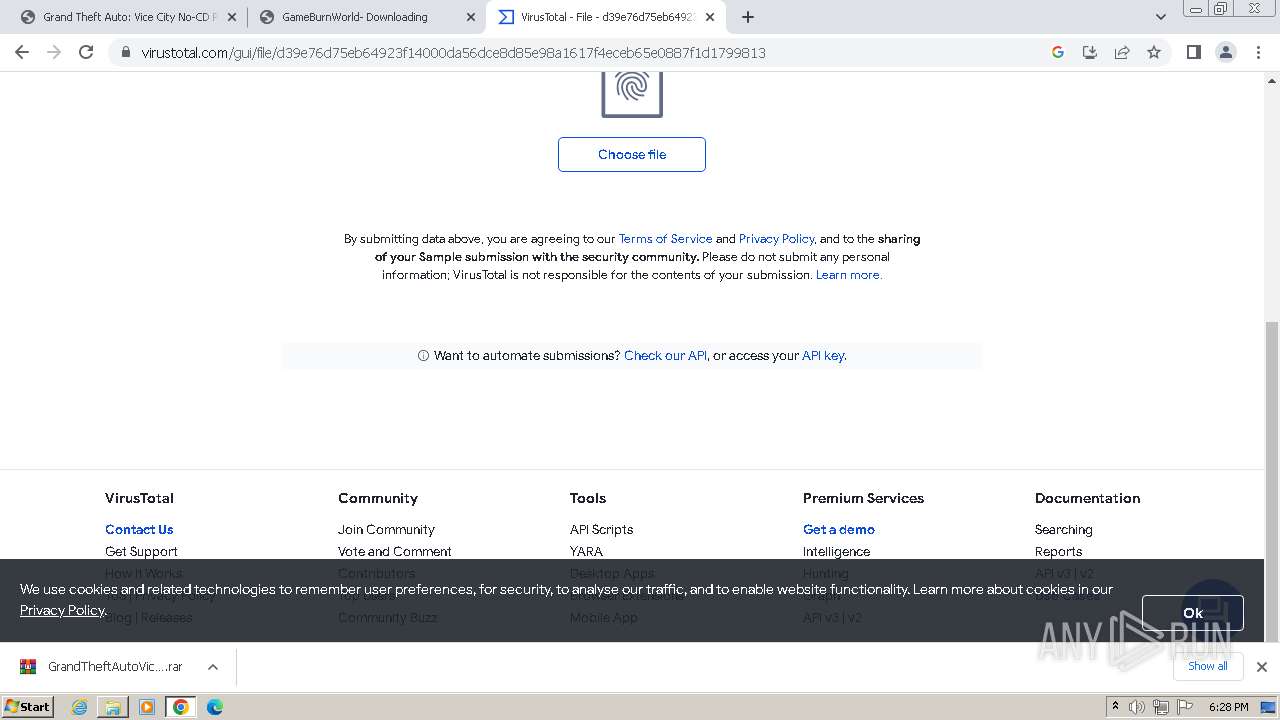
Task: Click the system clock 6:28 PM
Action: 1228,707
